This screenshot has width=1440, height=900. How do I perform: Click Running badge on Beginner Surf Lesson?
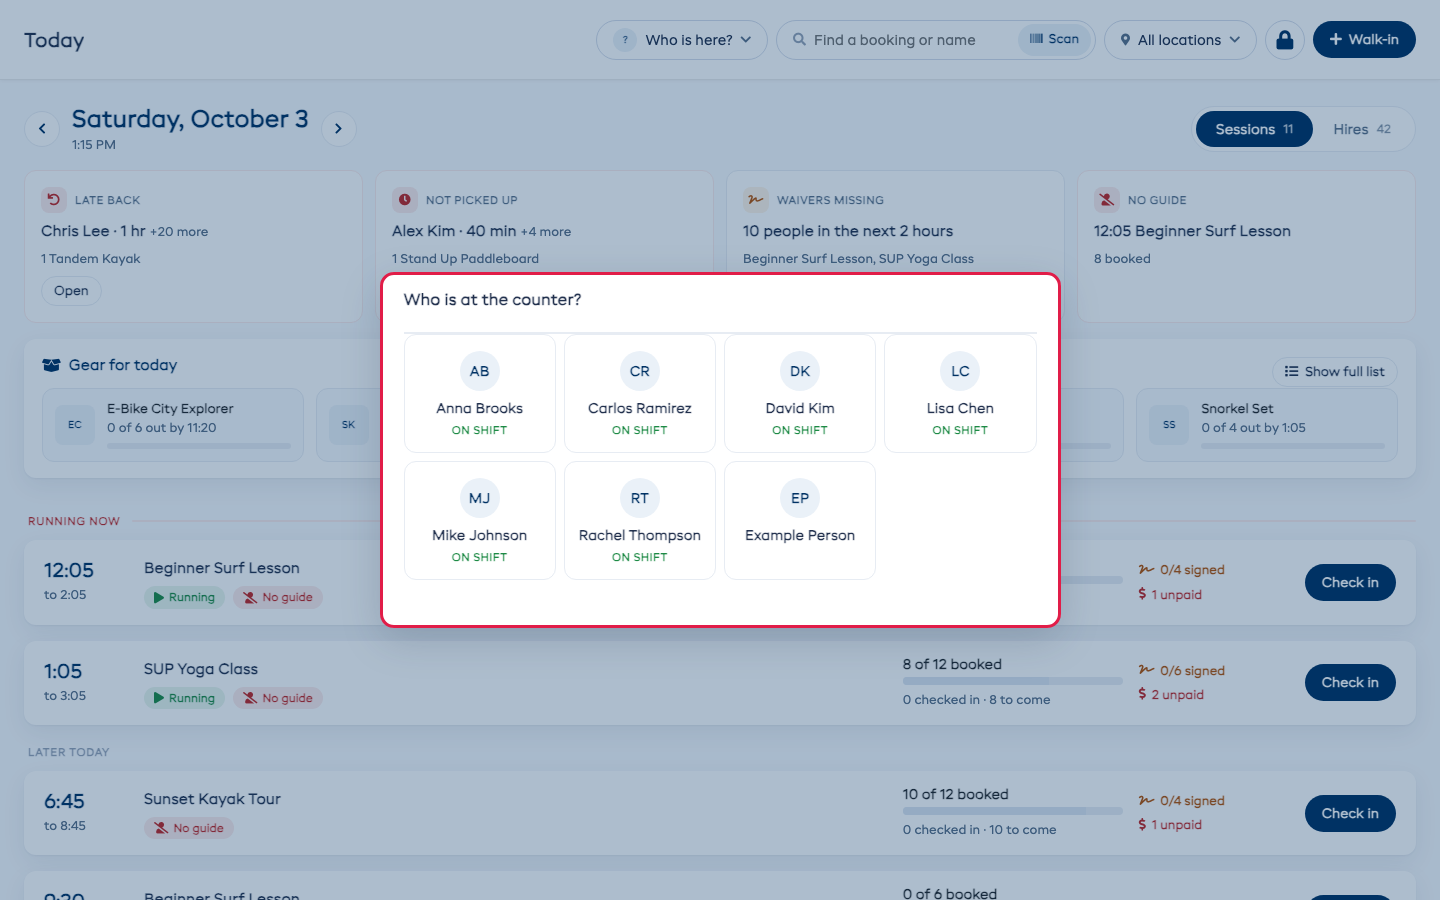click(184, 598)
